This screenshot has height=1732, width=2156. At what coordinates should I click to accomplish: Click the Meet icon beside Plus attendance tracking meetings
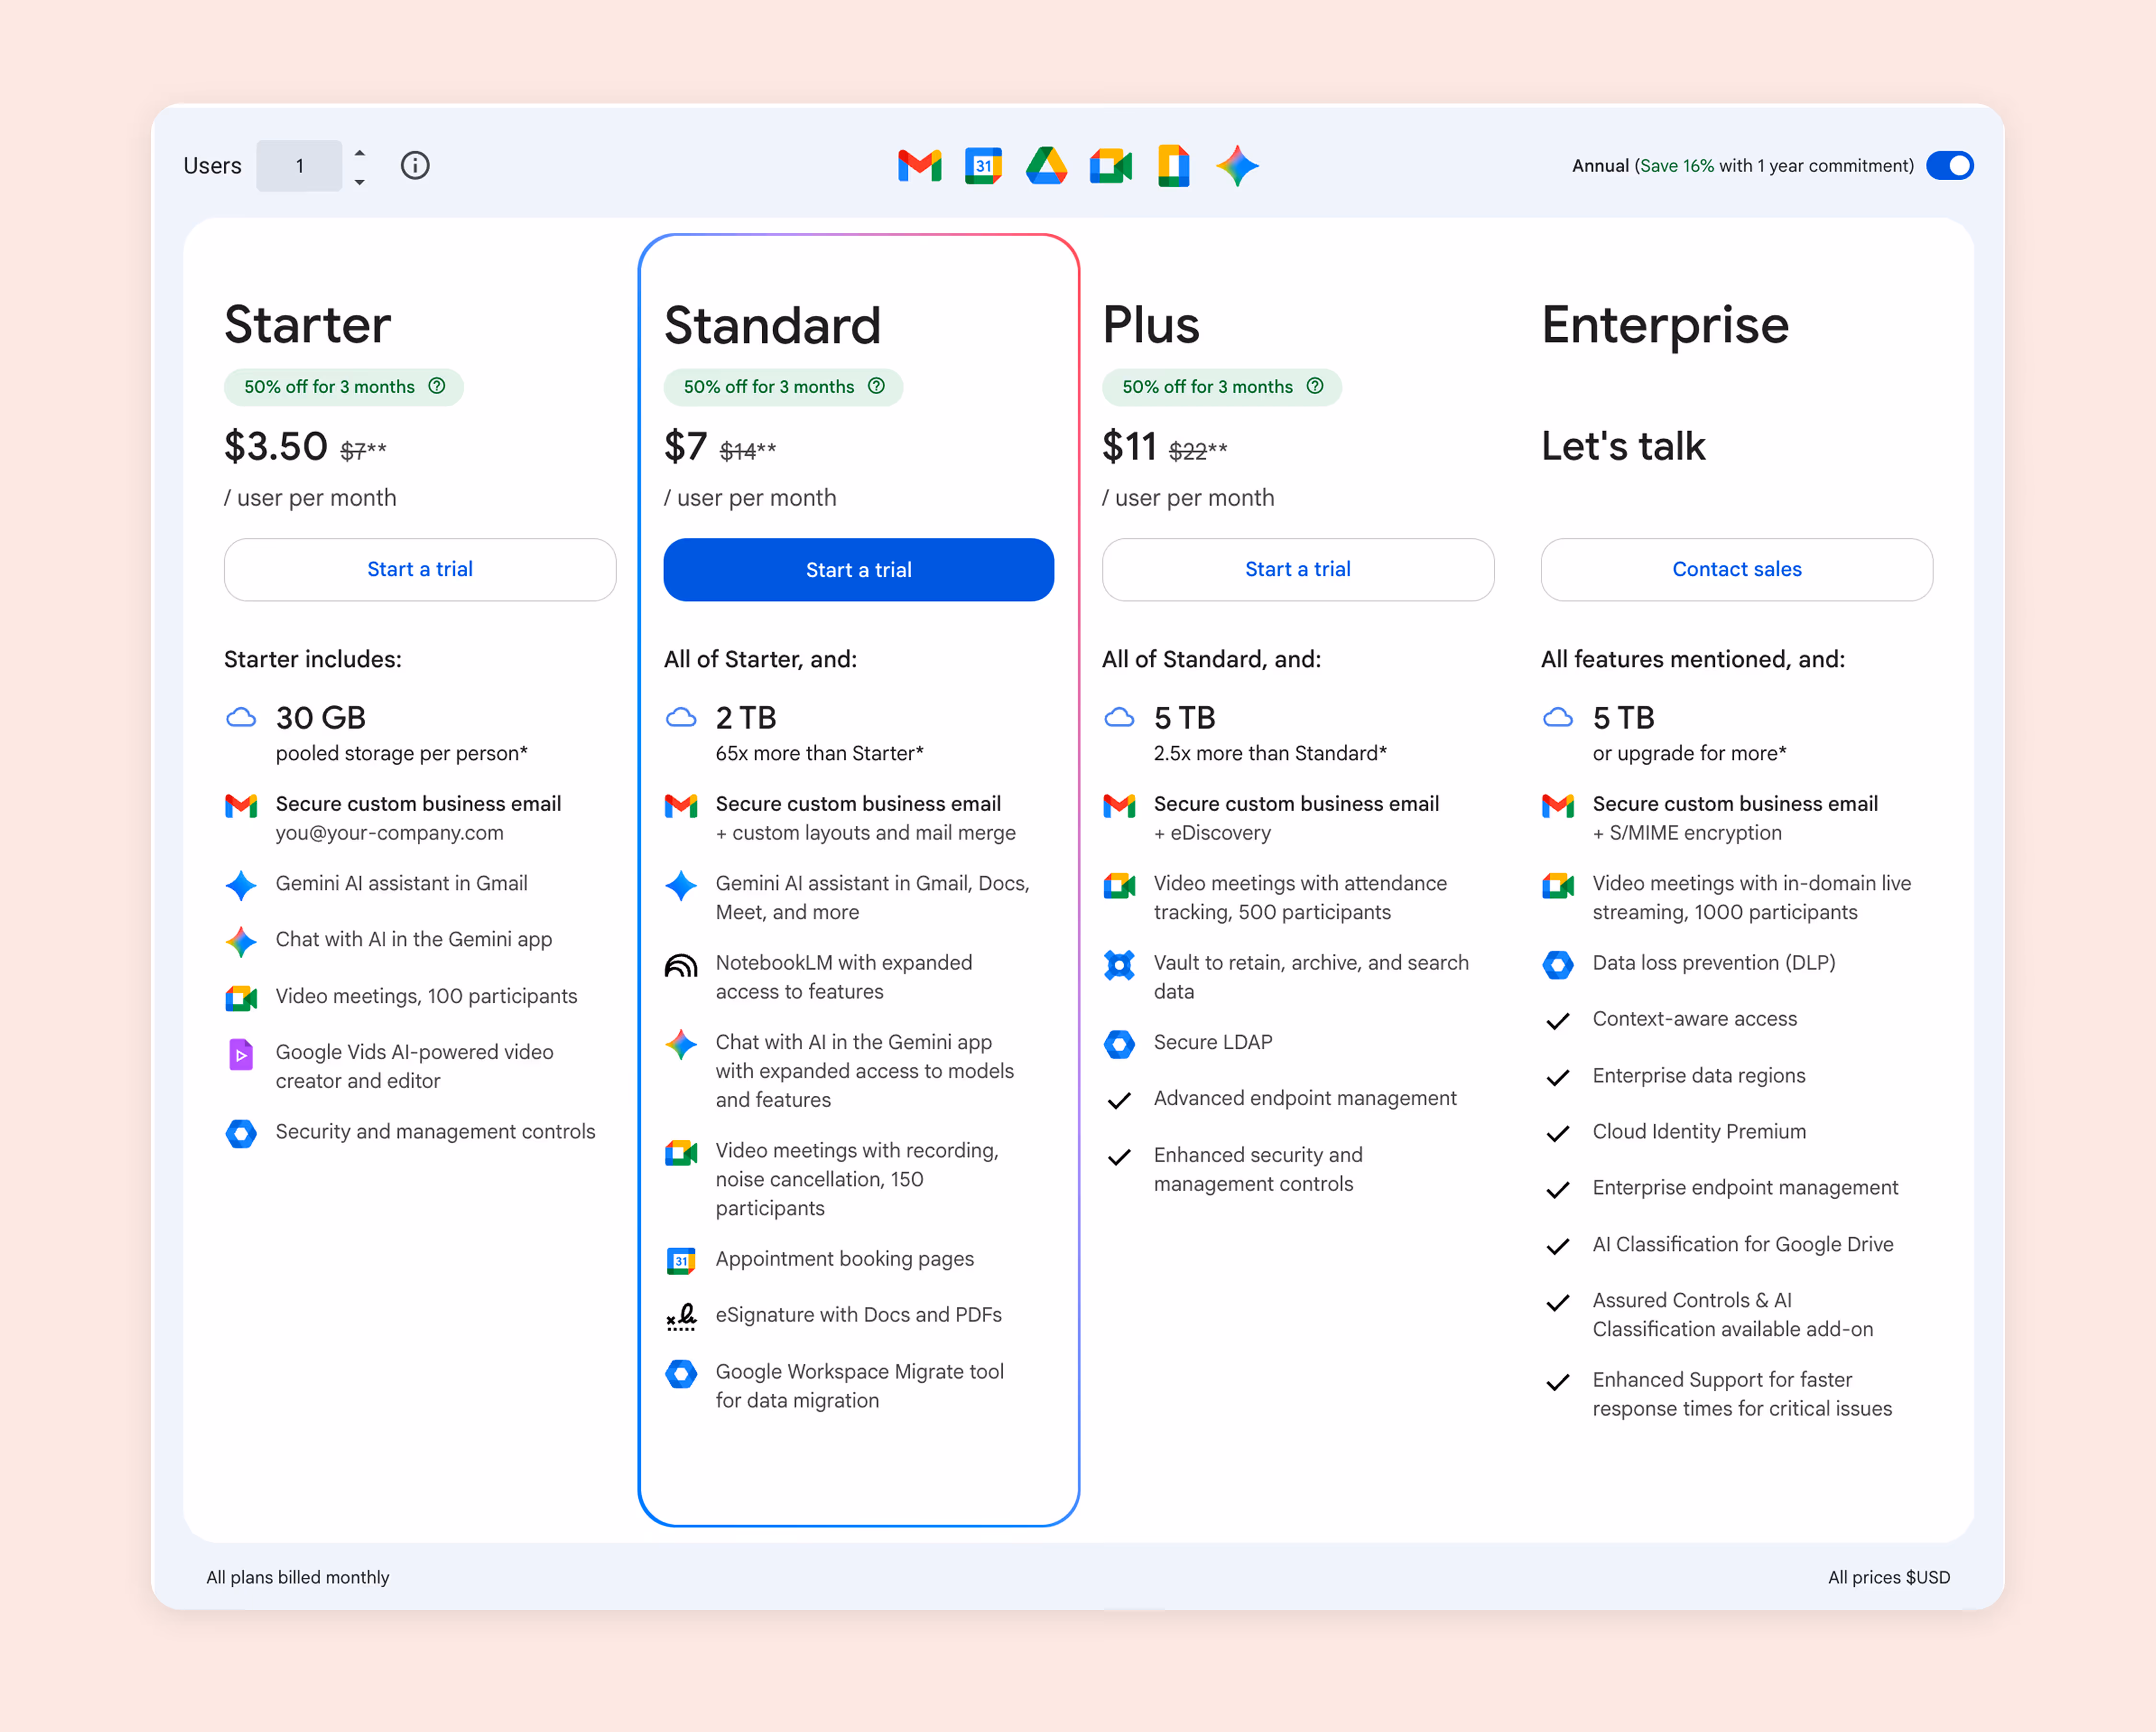click(x=1119, y=885)
